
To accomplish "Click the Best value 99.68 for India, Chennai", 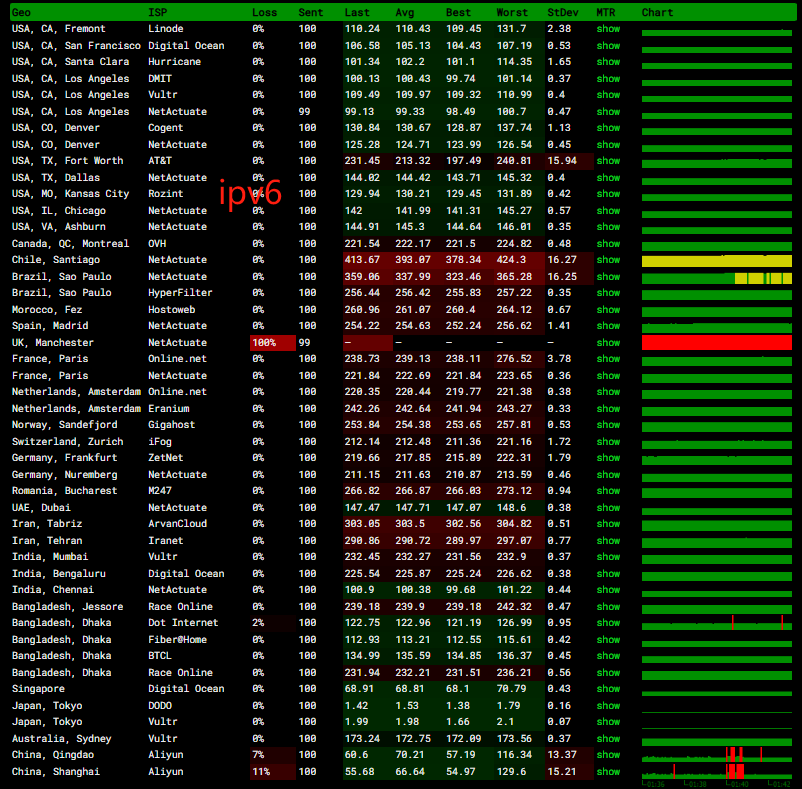I will 460,590.
